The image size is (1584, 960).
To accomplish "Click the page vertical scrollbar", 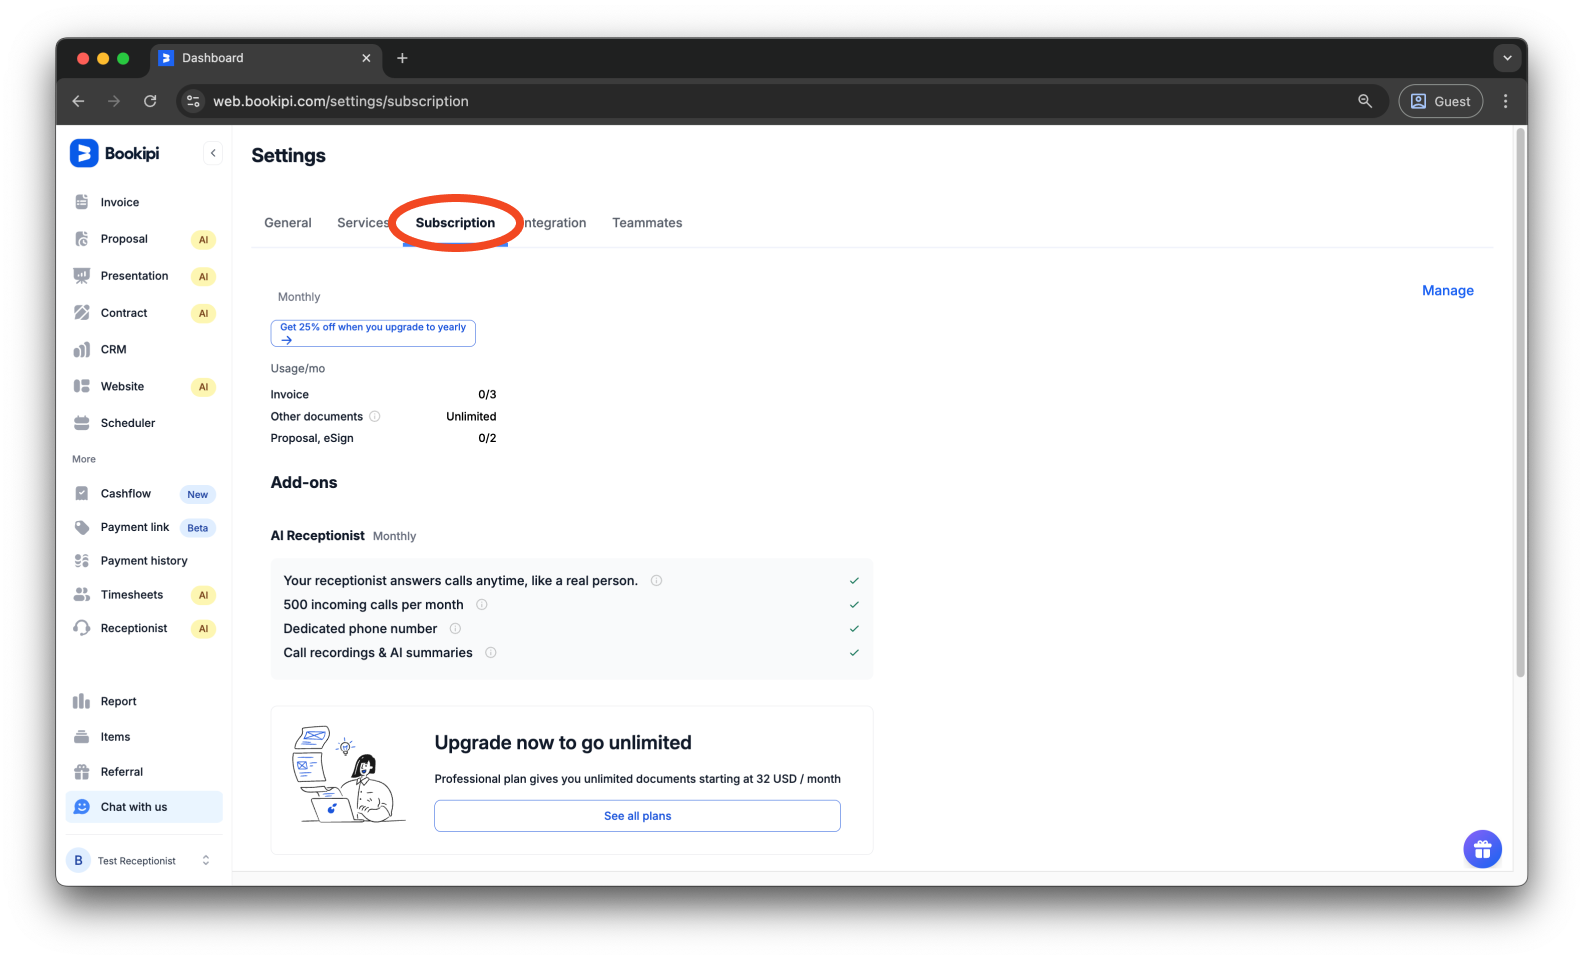I will point(1521,403).
